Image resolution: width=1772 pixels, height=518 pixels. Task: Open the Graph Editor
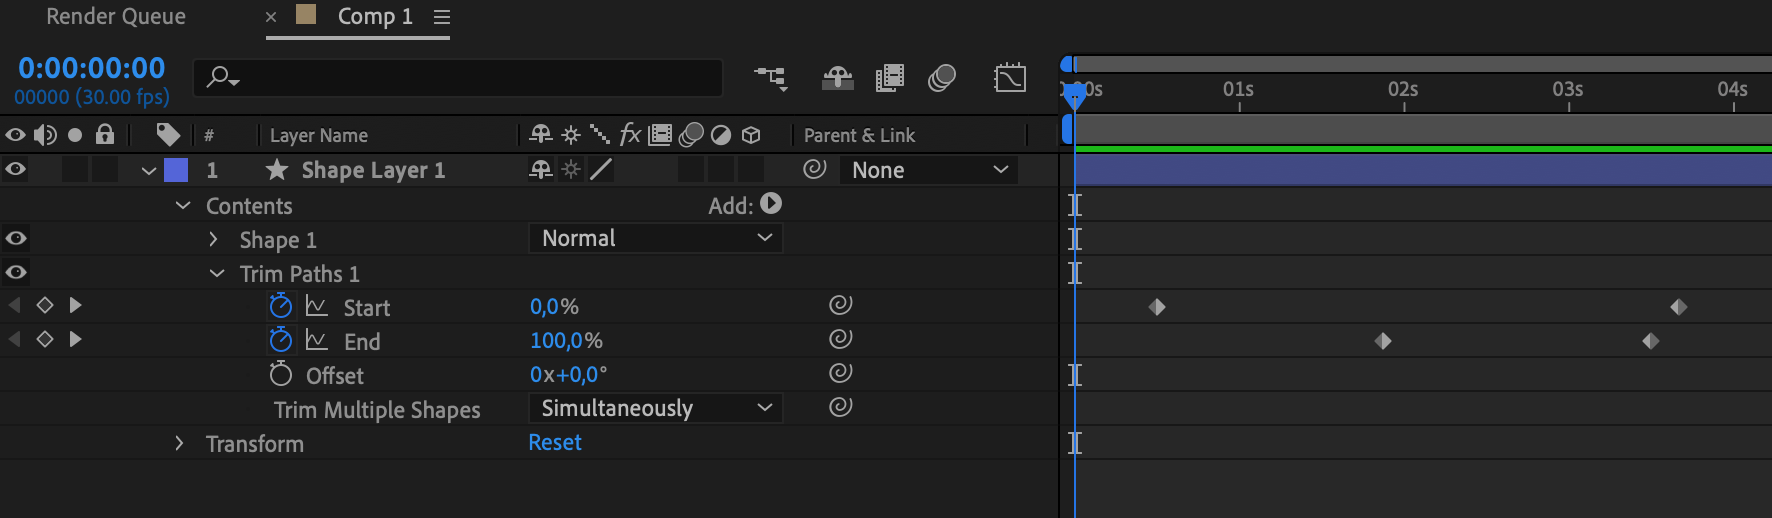tap(1010, 77)
